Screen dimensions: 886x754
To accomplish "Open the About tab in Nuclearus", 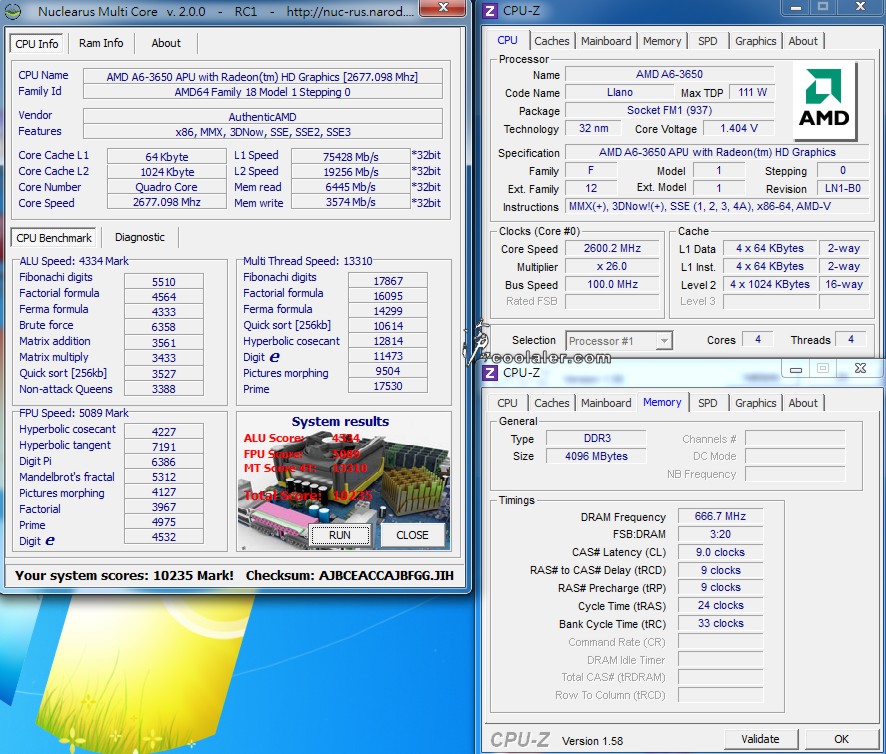I will tap(166, 43).
